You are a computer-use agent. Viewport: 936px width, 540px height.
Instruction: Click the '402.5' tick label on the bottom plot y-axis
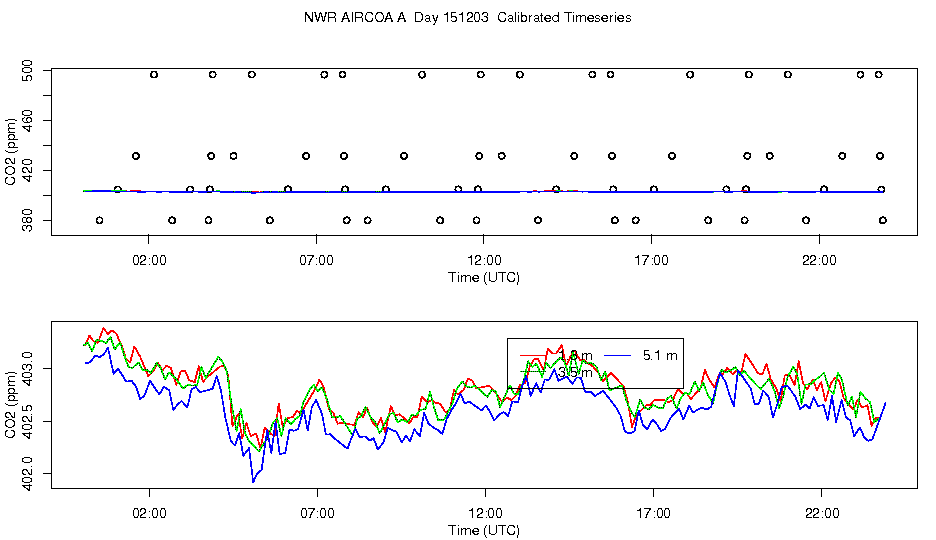click(29, 421)
